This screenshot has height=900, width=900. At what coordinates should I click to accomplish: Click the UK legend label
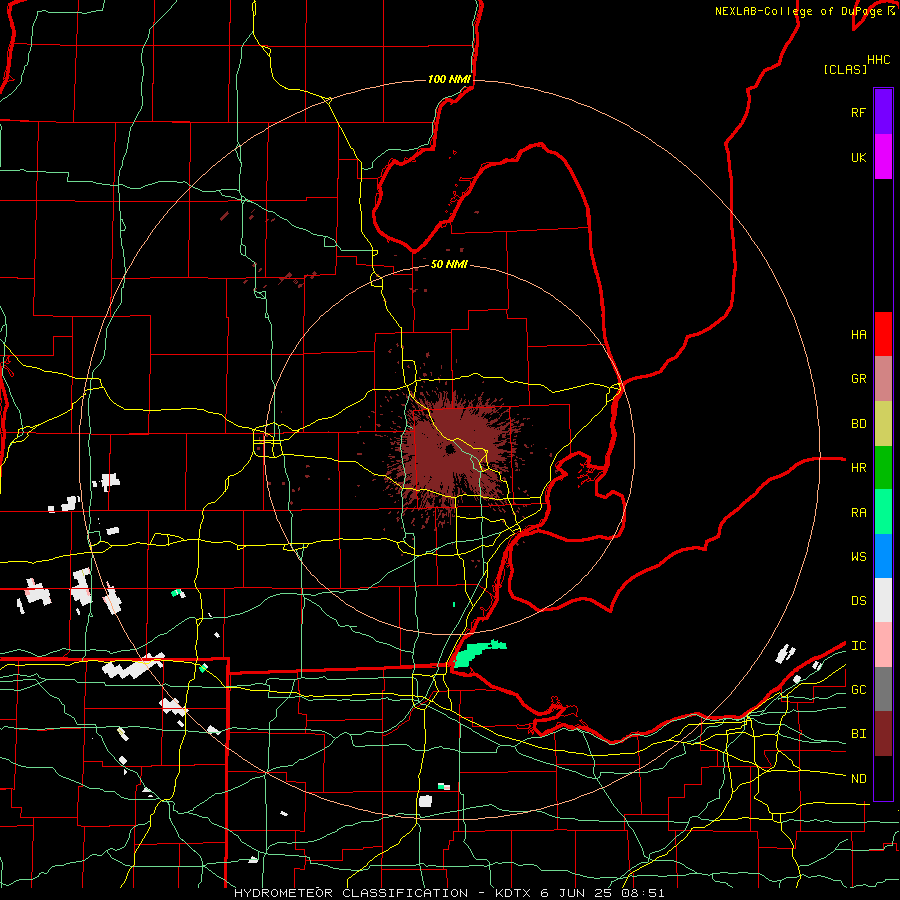pos(858,157)
